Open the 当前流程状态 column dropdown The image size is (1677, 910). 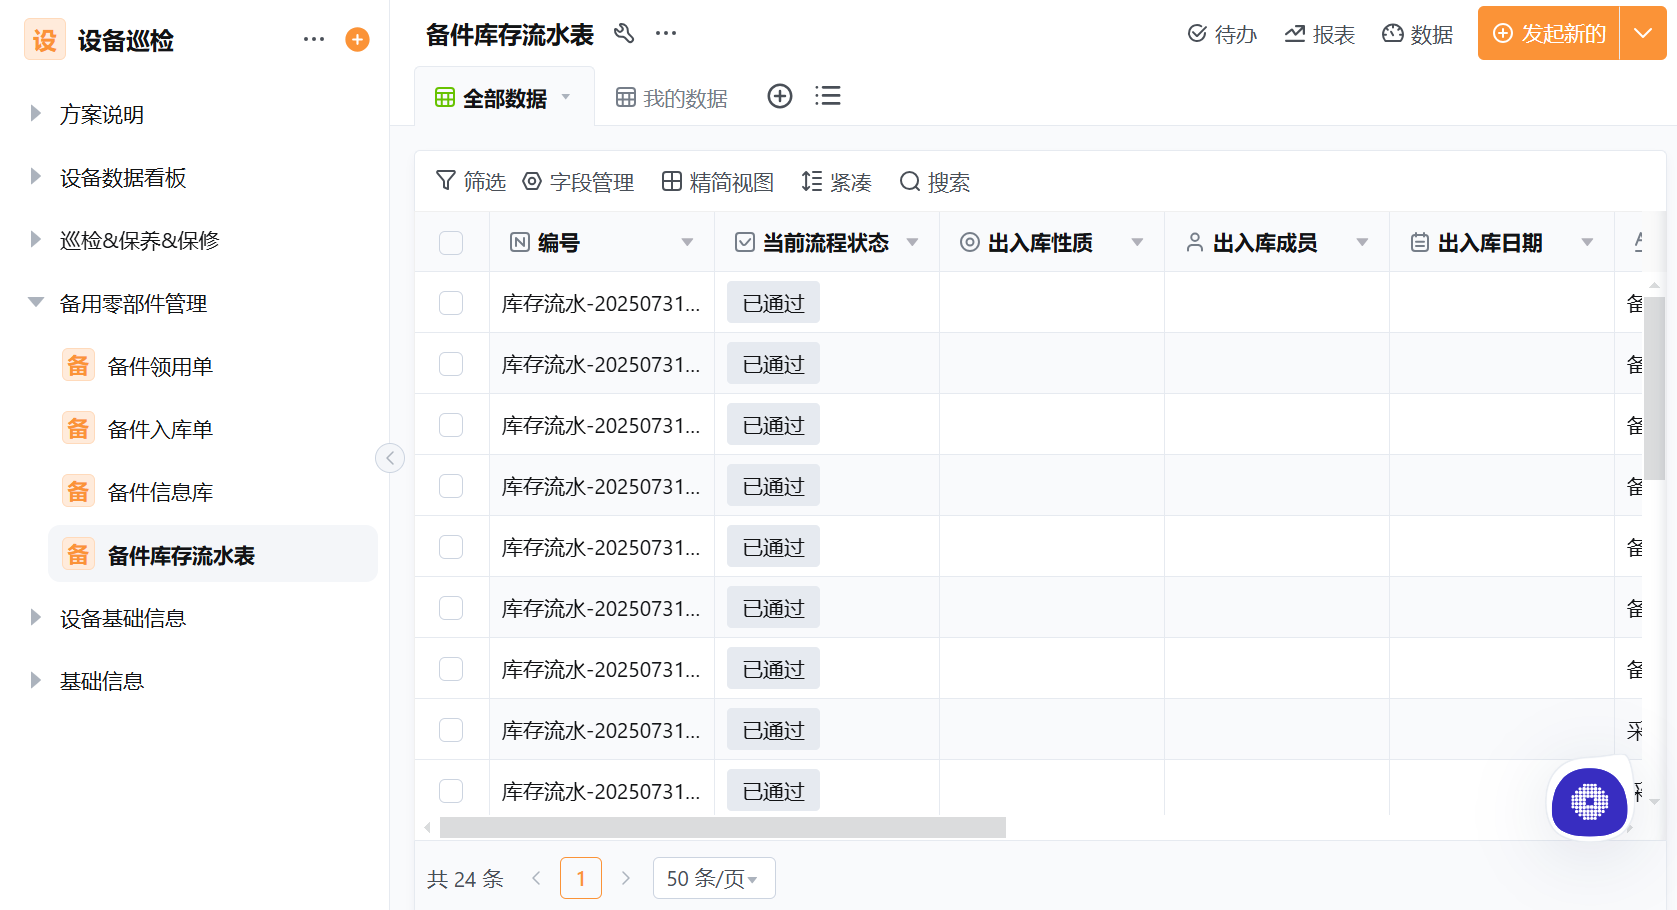tap(911, 242)
